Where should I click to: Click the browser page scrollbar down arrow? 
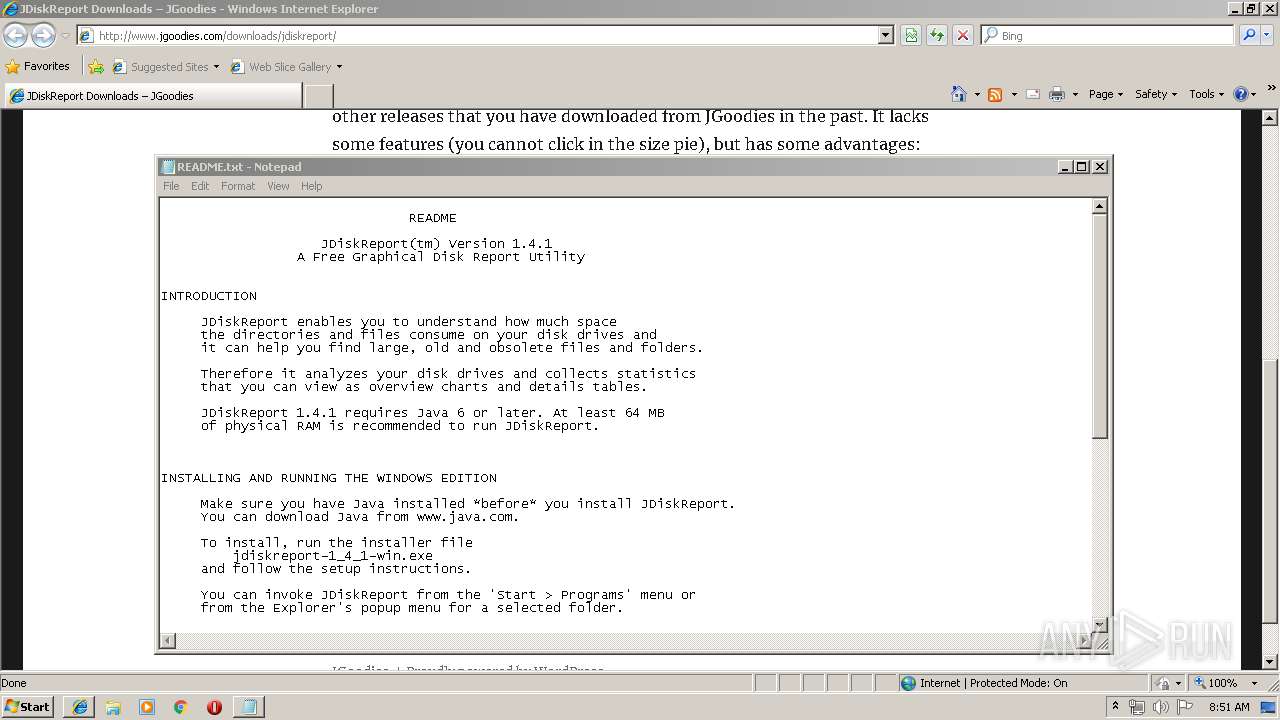1270,662
